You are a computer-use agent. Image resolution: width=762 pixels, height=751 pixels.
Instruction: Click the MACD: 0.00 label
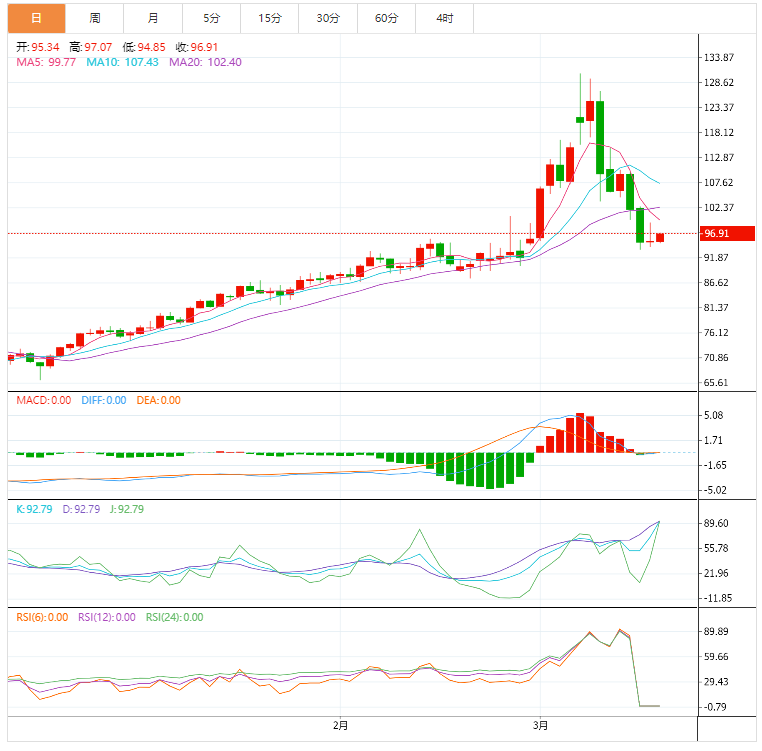(x=43, y=400)
